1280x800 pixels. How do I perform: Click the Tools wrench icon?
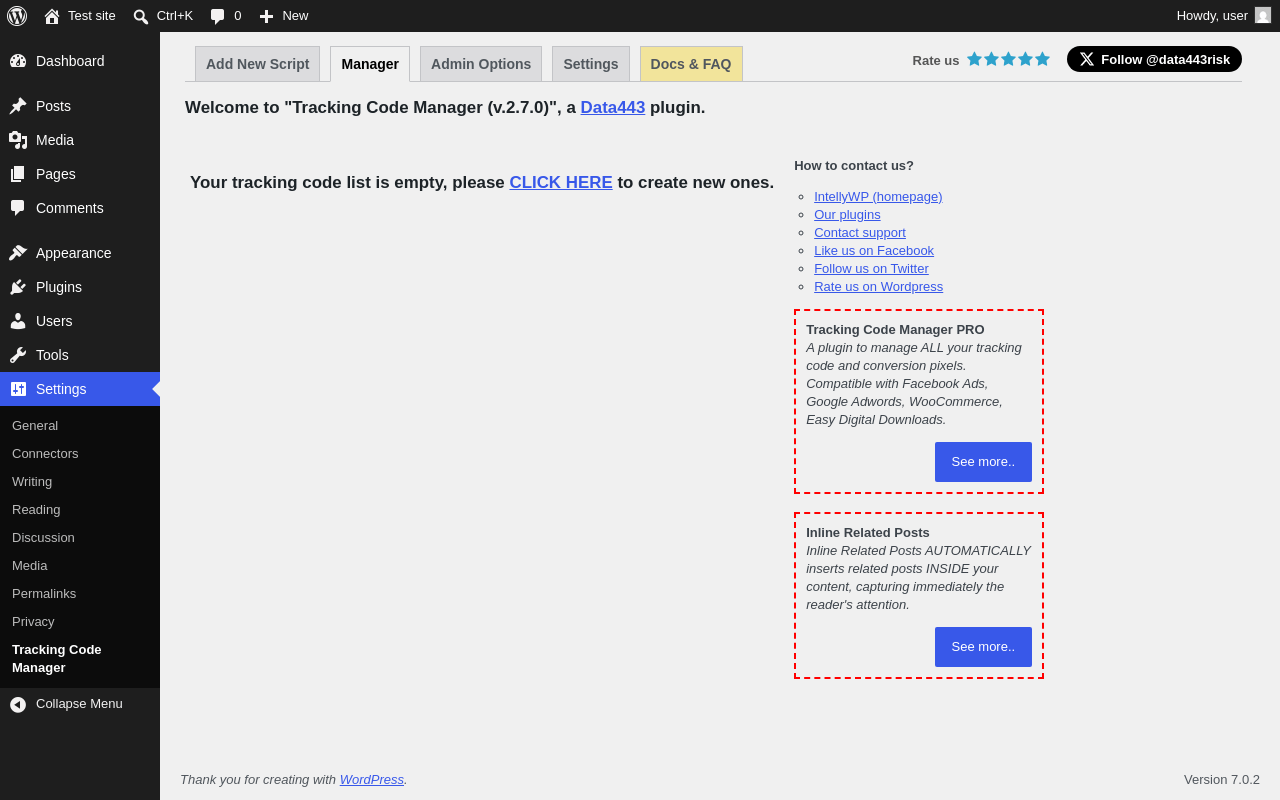coord(18,355)
